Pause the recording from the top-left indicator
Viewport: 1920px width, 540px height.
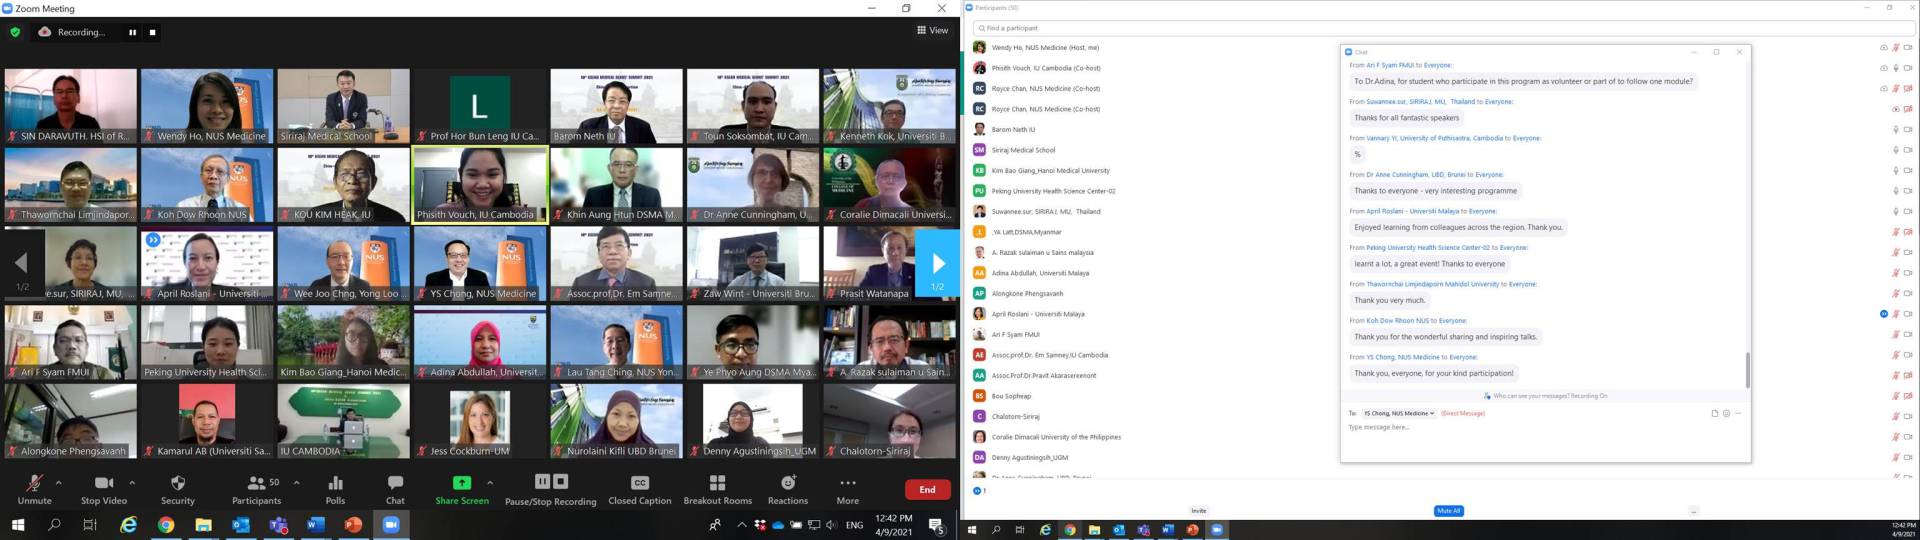coord(132,32)
